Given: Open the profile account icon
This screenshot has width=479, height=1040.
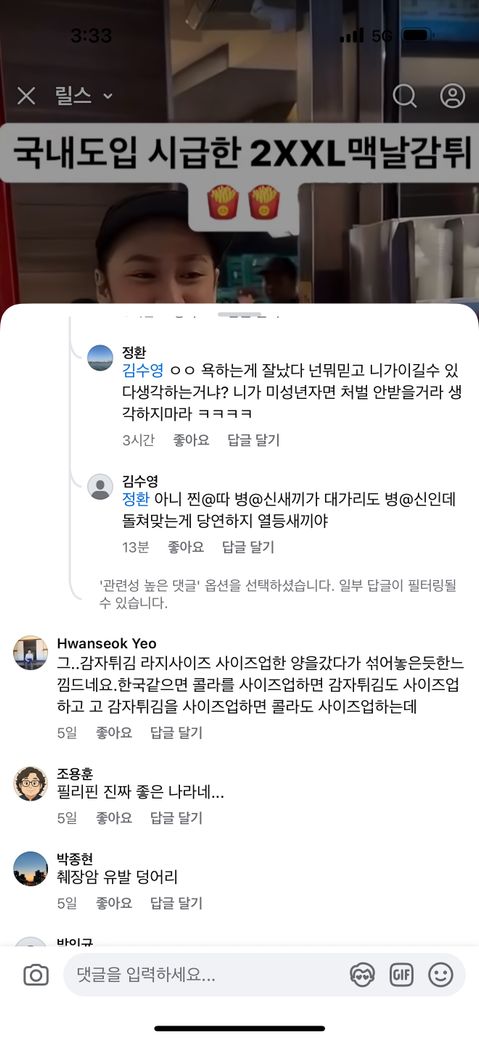Looking at the screenshot, I should [x=452, y=96].
